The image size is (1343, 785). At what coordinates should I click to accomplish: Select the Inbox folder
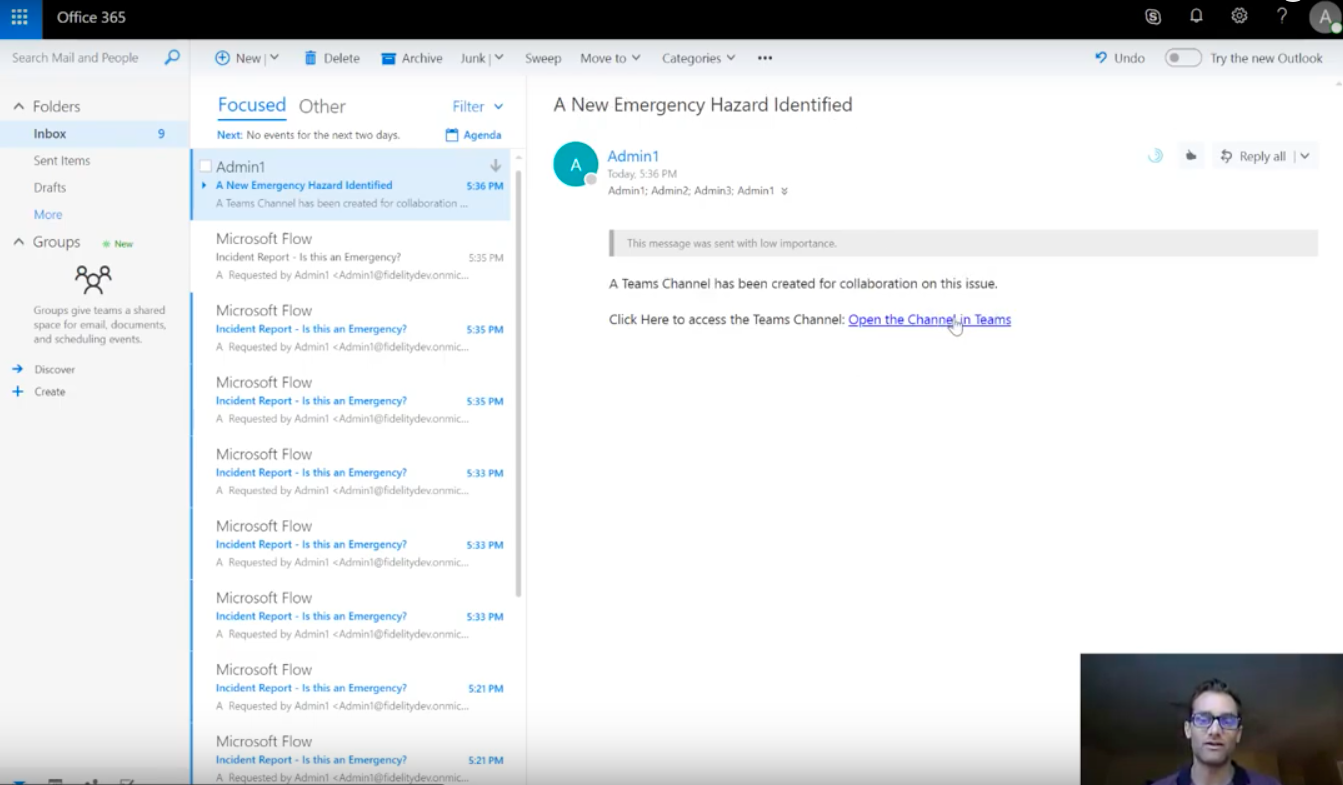94,134
